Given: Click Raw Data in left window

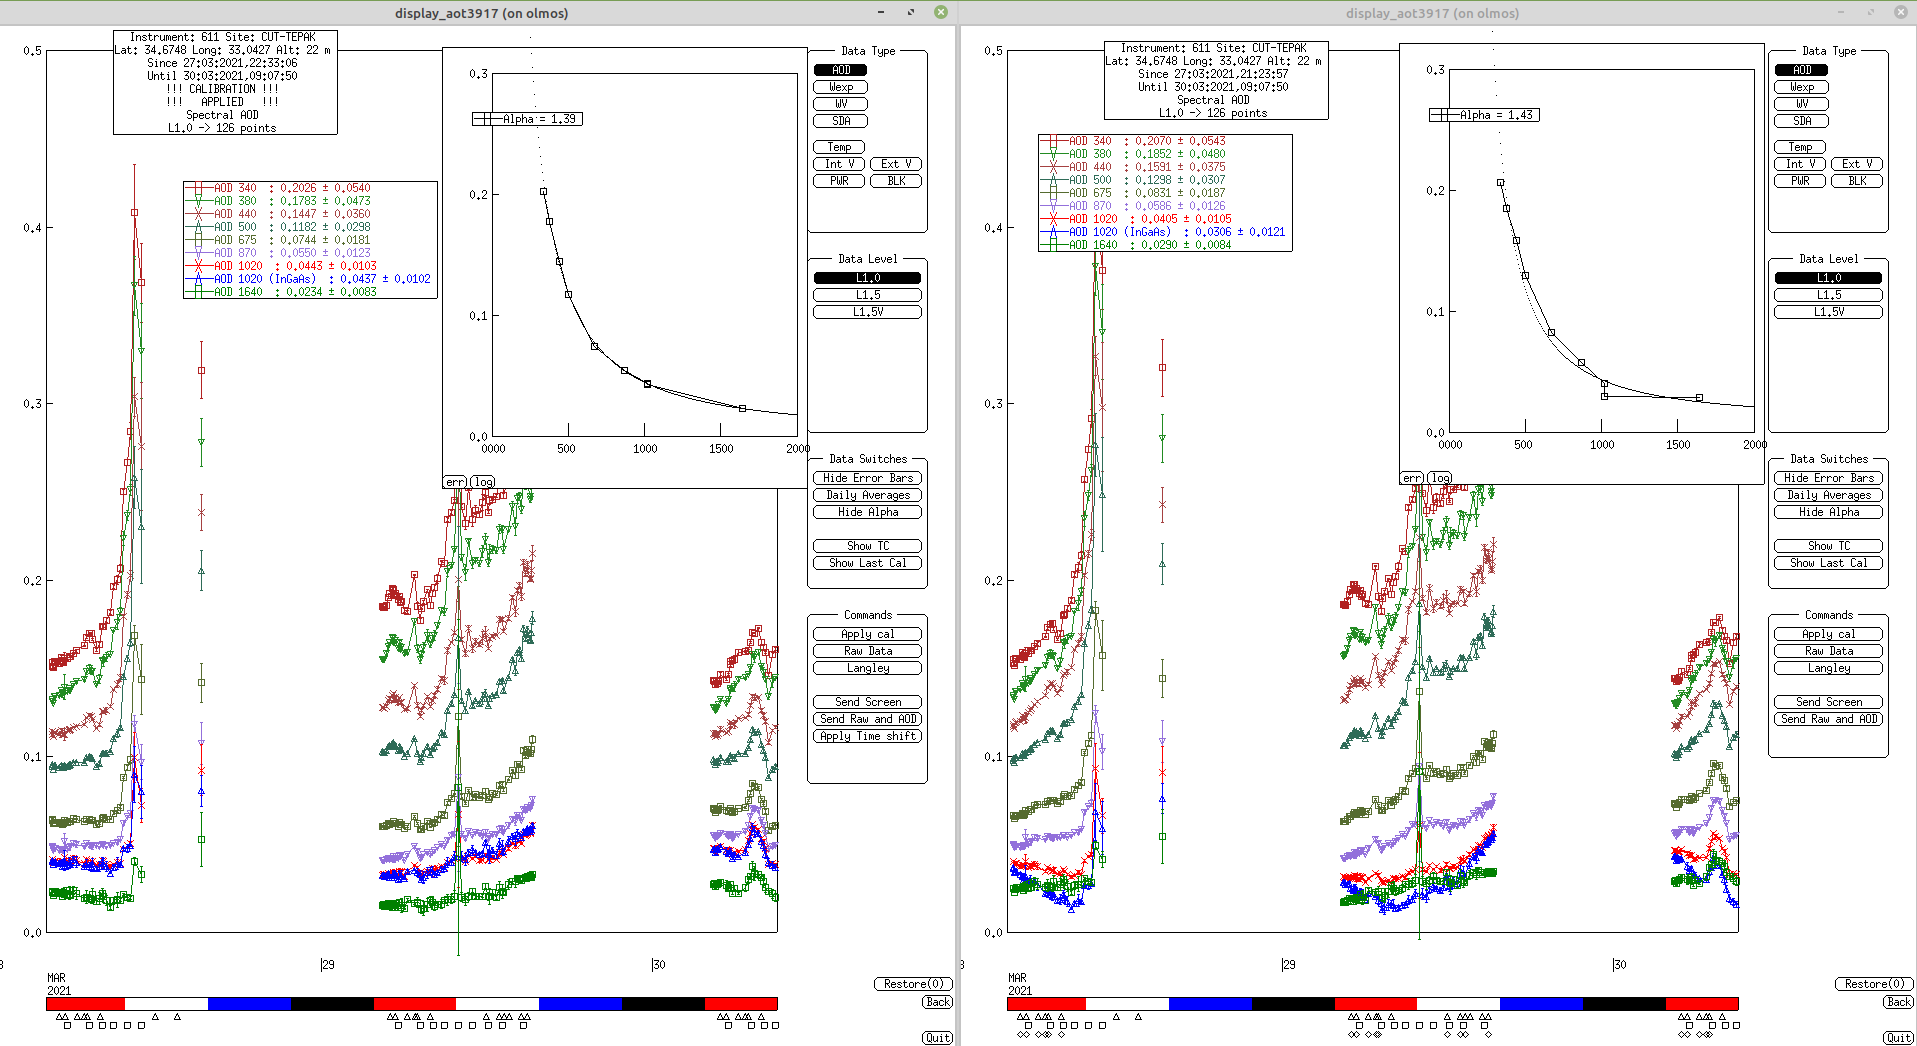Looking at the screenshot, I should 867,651.
